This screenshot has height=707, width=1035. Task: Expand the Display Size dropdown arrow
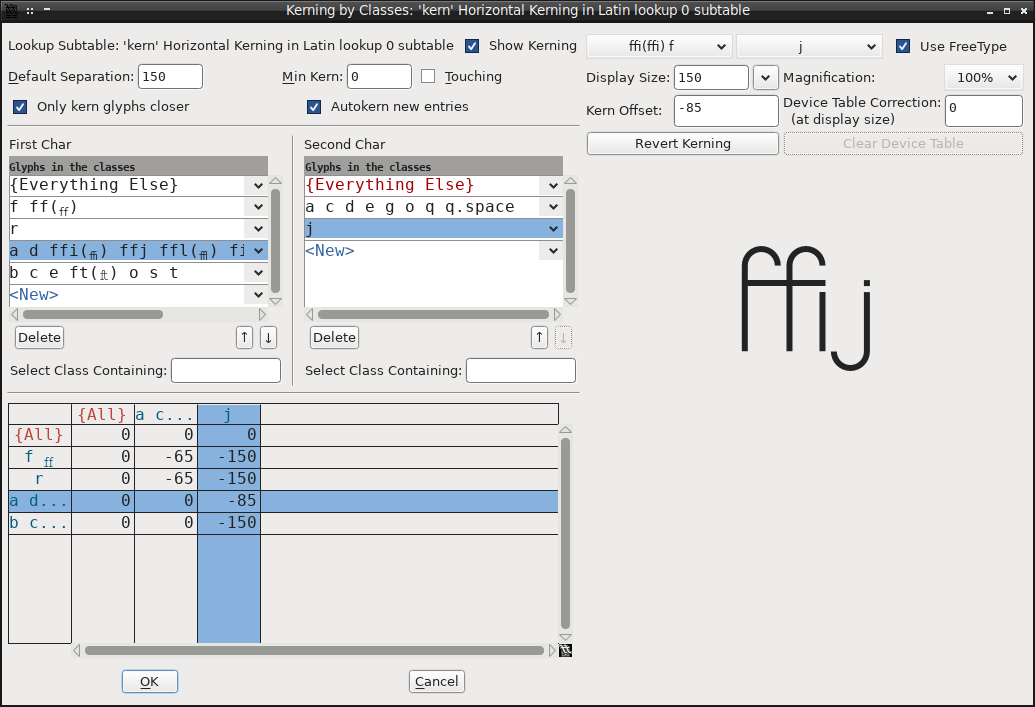(x=766, y=77)
